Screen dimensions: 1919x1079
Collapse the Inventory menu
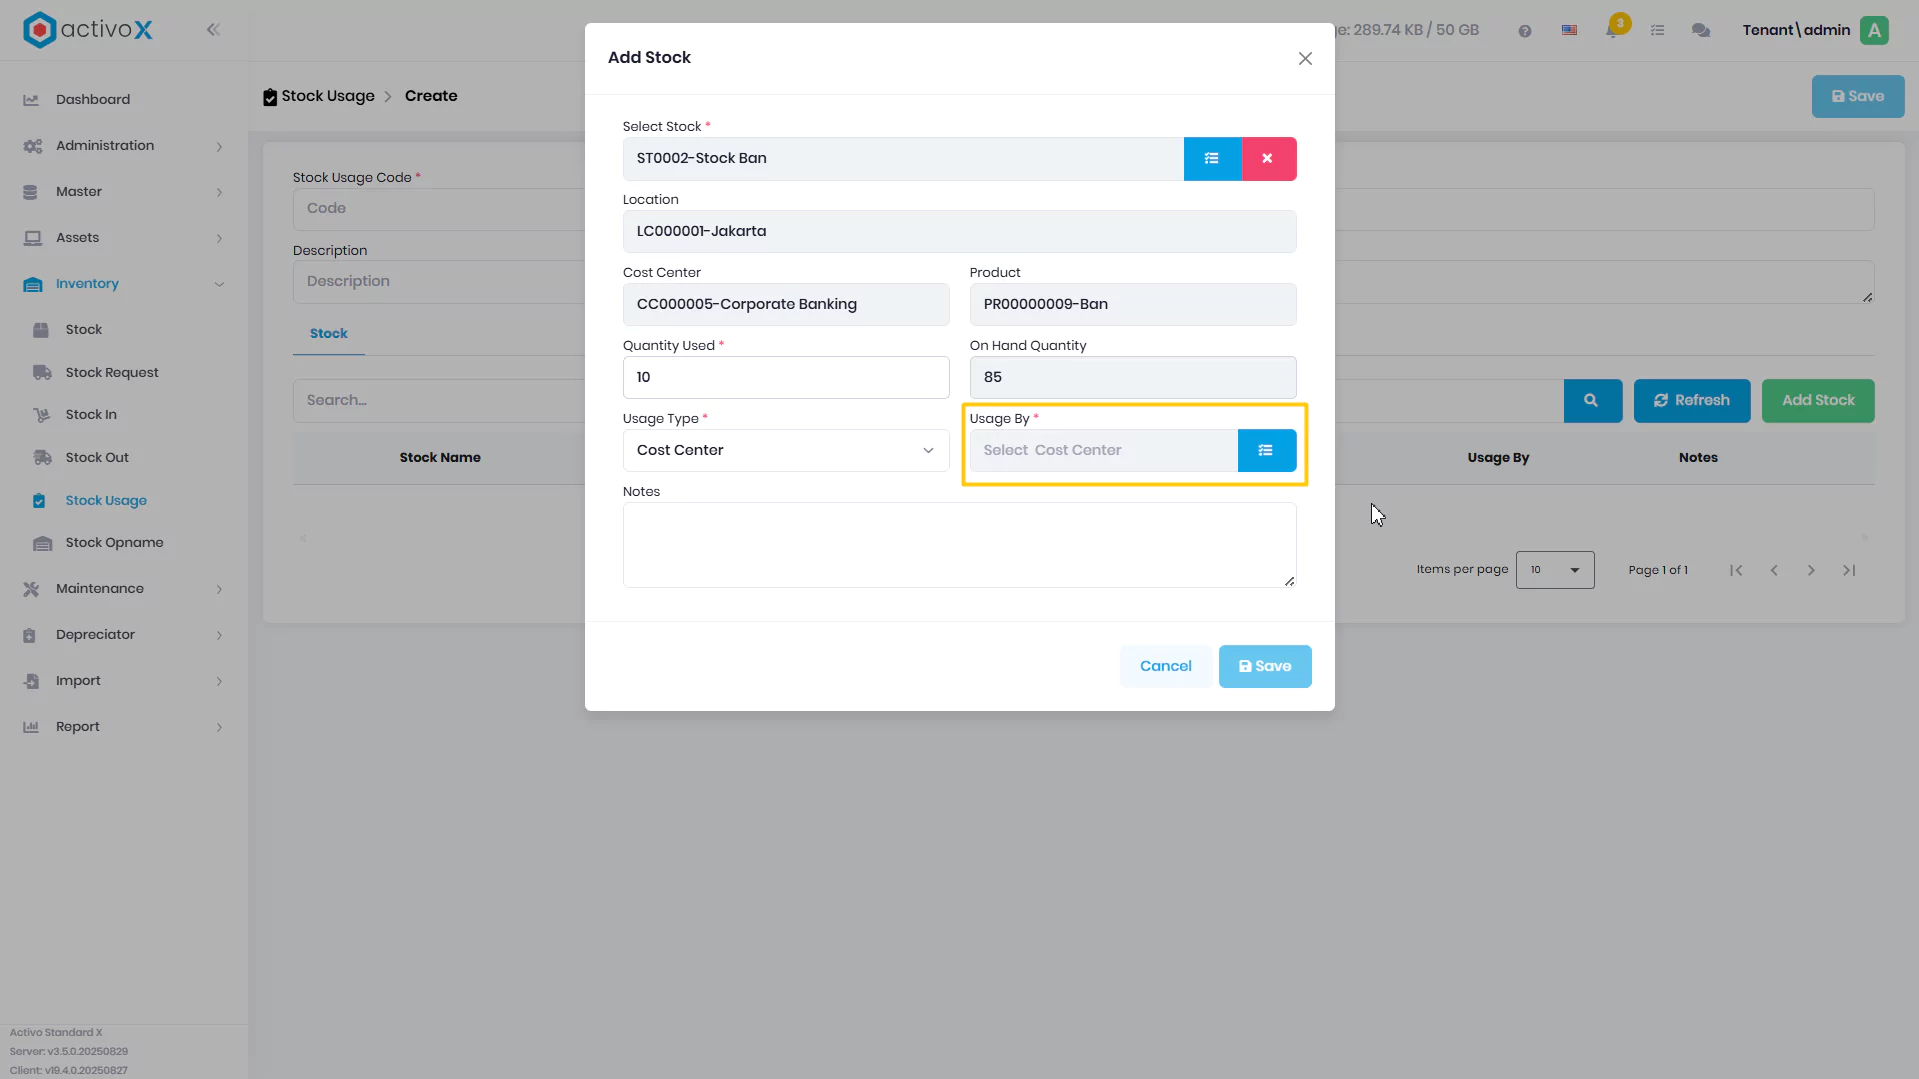pos(124,284)
